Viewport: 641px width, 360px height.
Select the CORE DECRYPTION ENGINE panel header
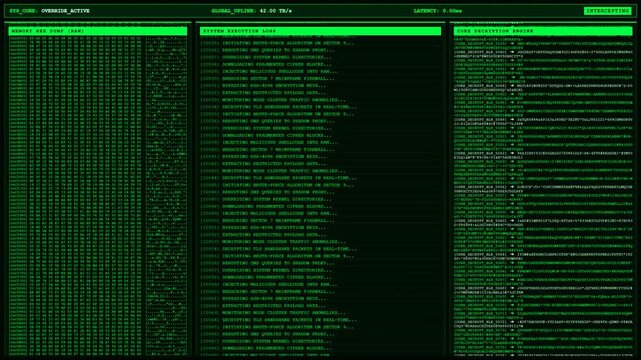click(543, 31)
